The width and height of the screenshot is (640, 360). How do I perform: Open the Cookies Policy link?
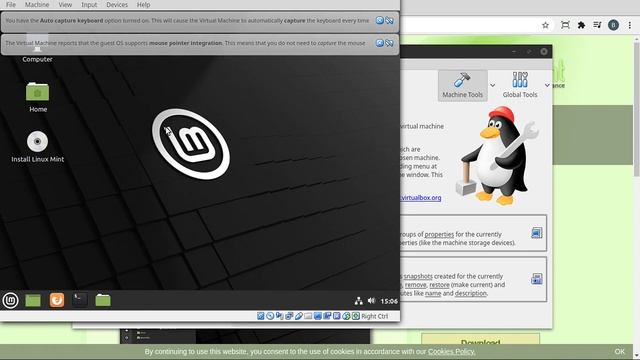click(x=451, y=351)
